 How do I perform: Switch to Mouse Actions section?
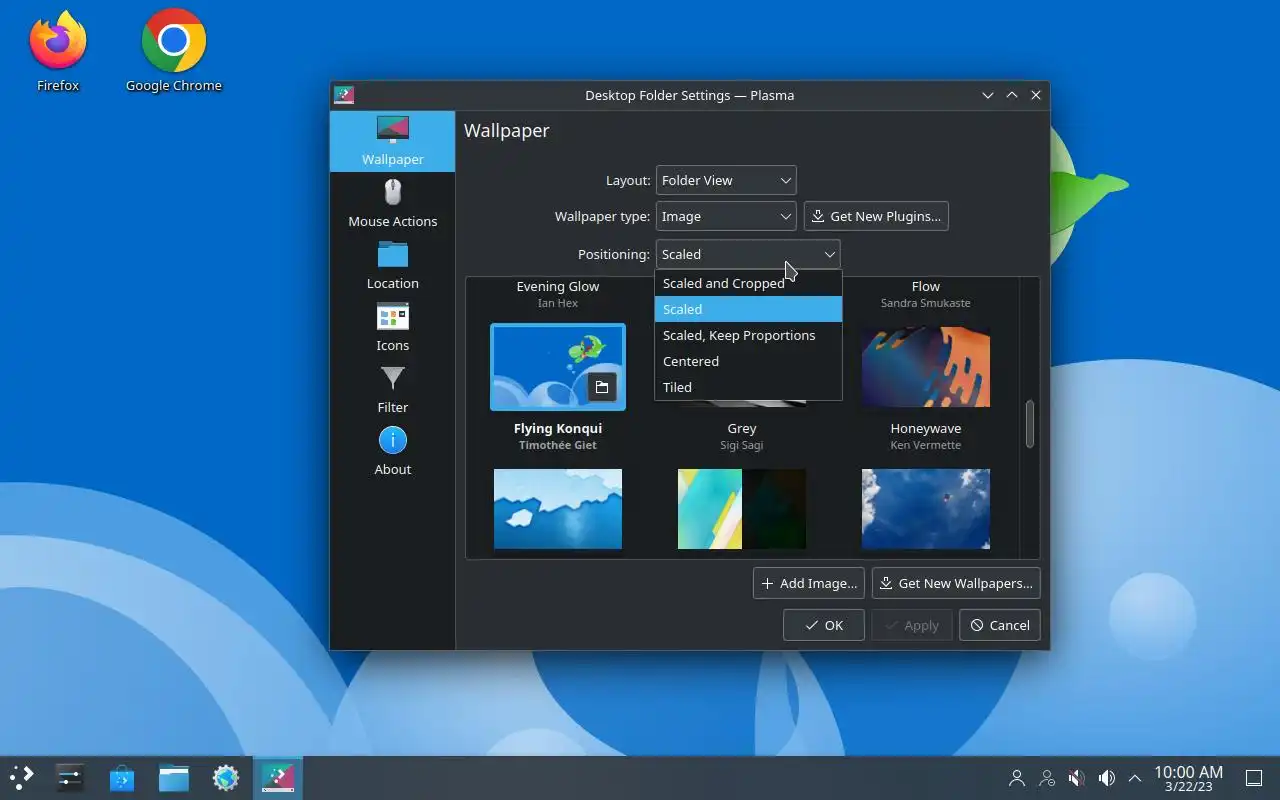pos(392,203)
